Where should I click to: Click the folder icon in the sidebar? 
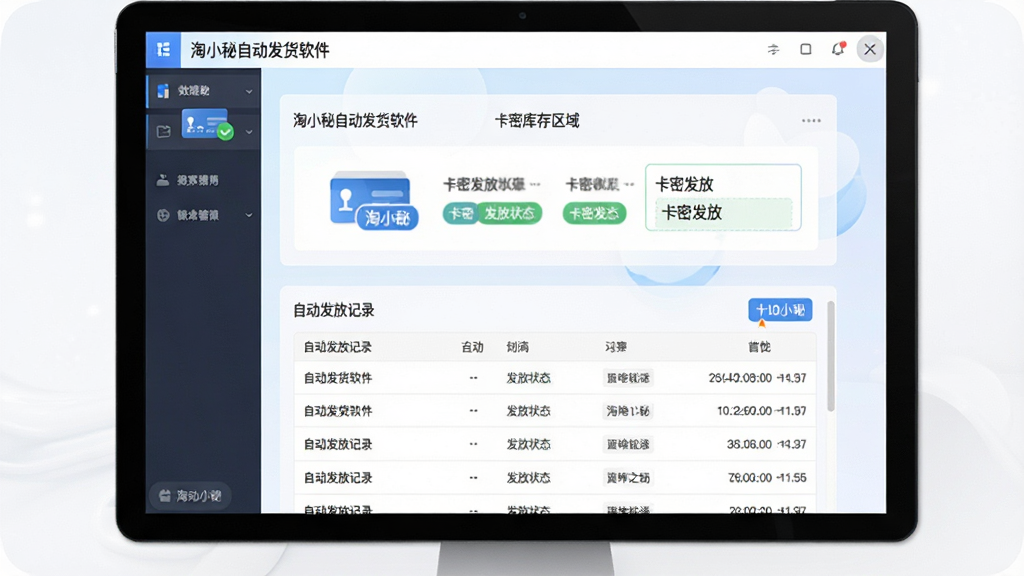(x=163, y=131)
